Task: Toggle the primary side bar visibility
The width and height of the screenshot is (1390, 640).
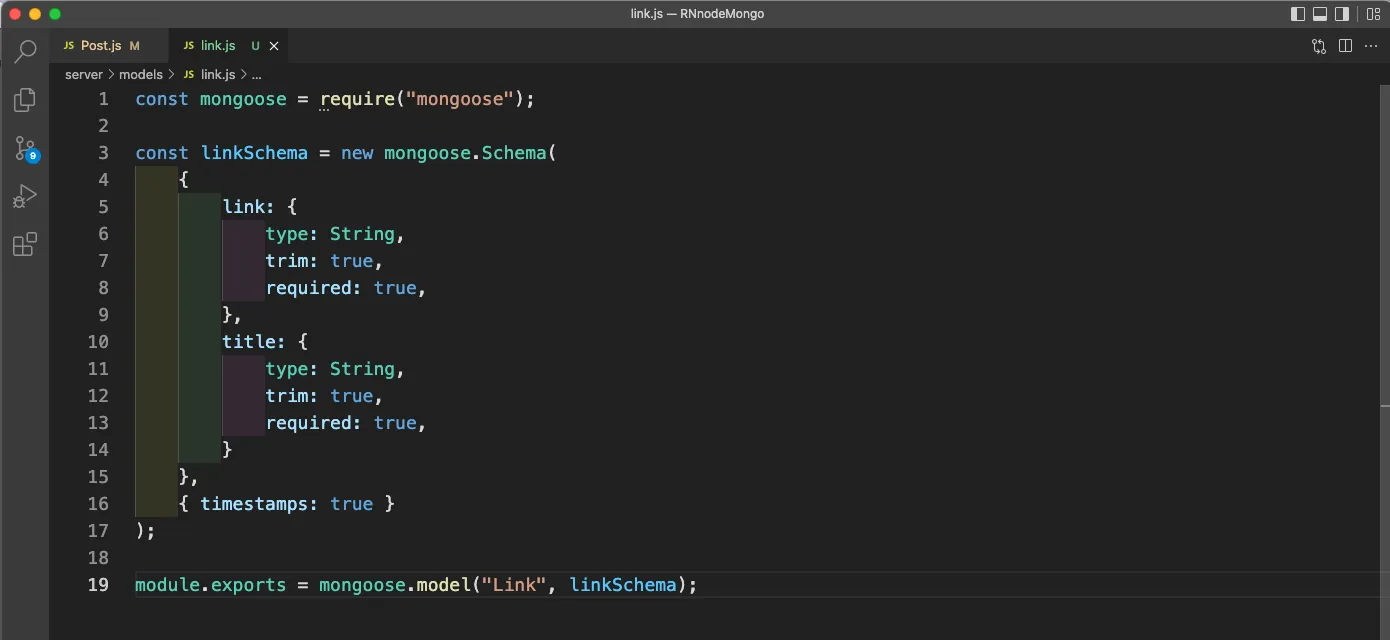Action: [1298, 14]
